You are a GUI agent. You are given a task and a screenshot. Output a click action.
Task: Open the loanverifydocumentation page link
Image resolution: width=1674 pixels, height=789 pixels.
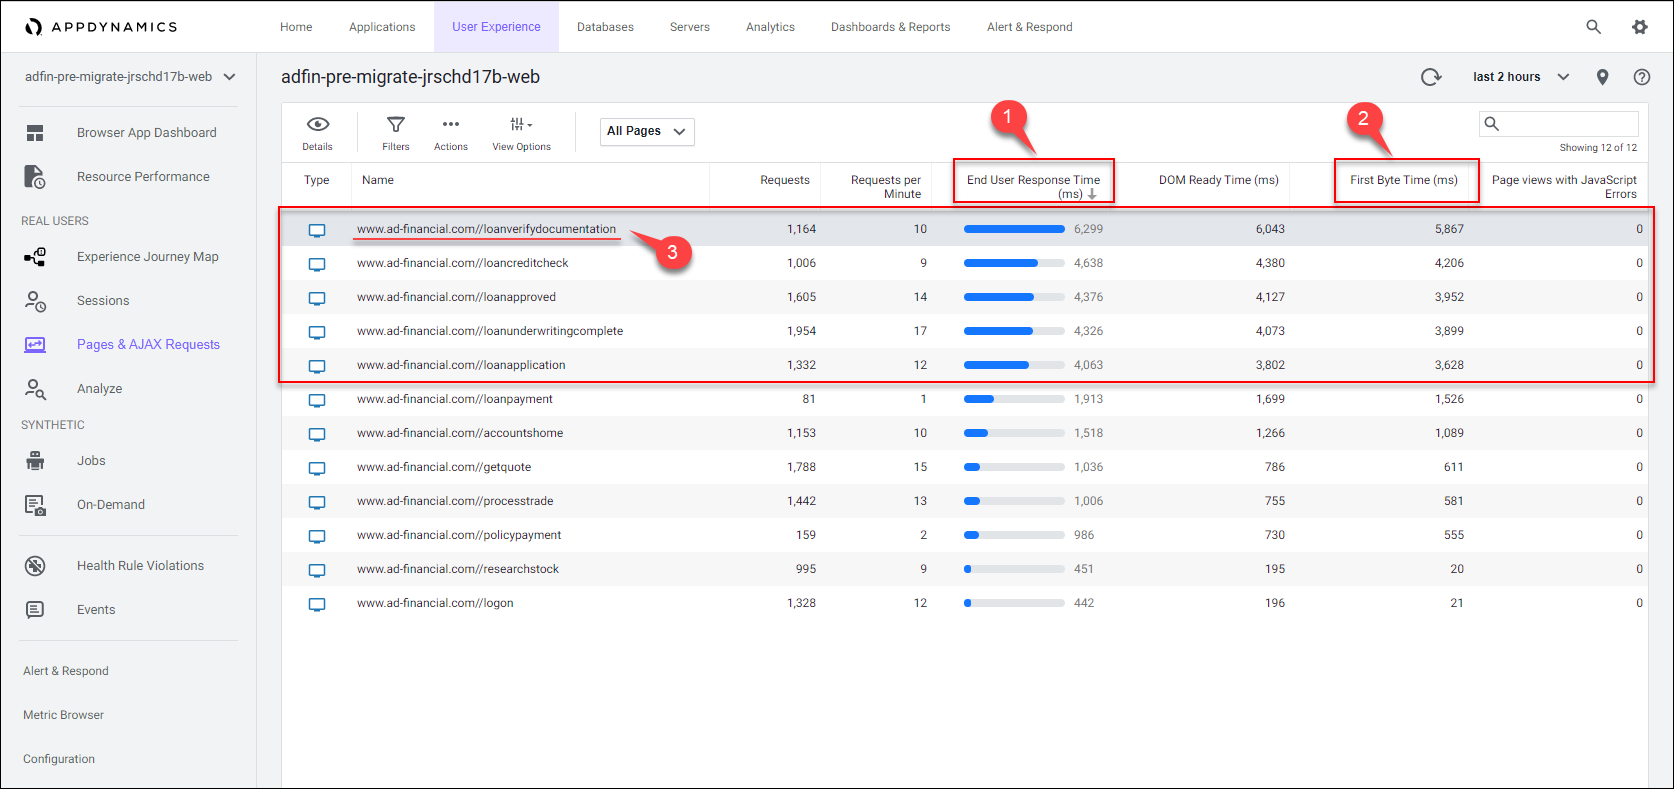[x=486, y=229]
